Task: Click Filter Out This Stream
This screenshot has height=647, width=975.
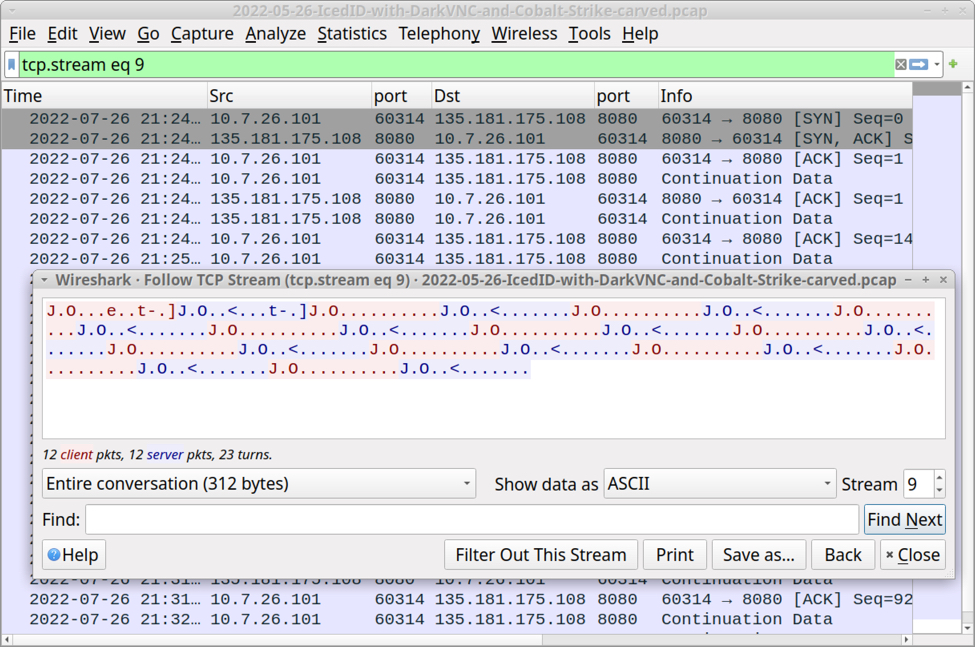Action: (x=541, y=554)
